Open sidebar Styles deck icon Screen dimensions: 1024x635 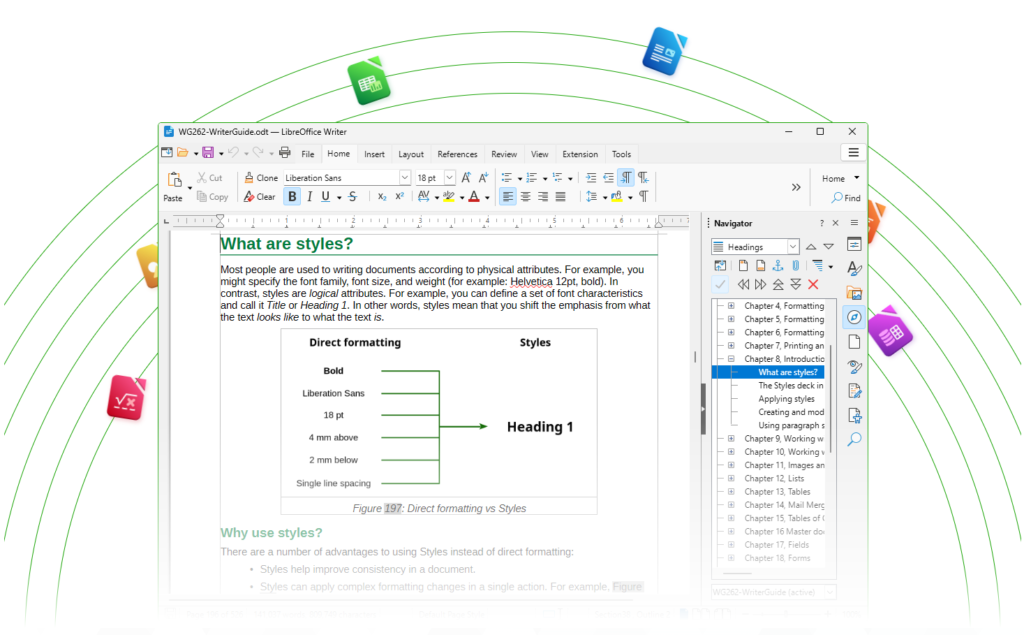pos(854,268)
